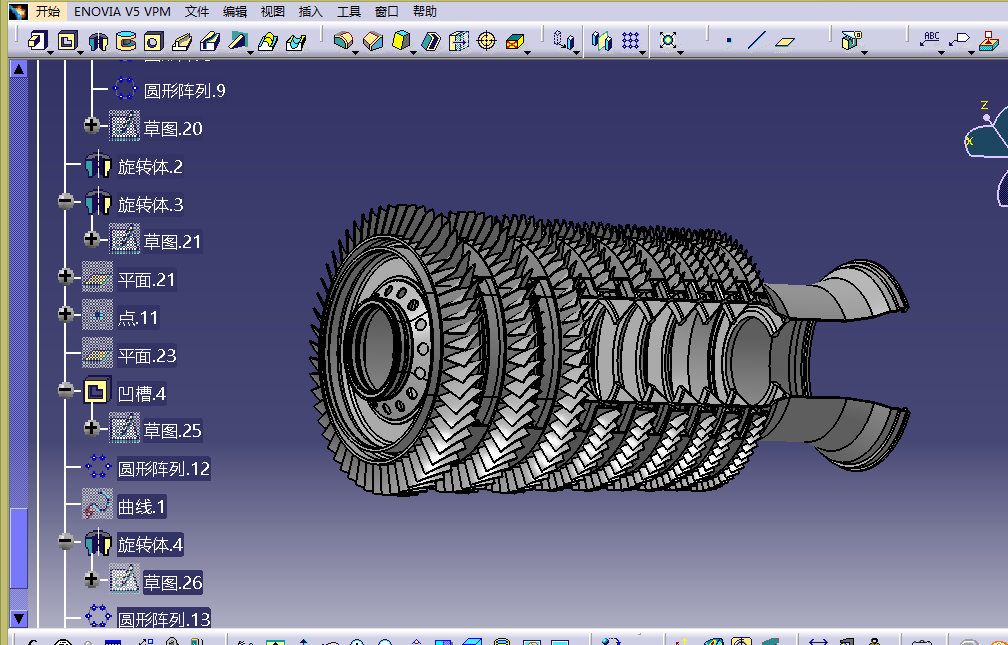Create a reference Plane
1008x645 pixels.
point(785,41)
